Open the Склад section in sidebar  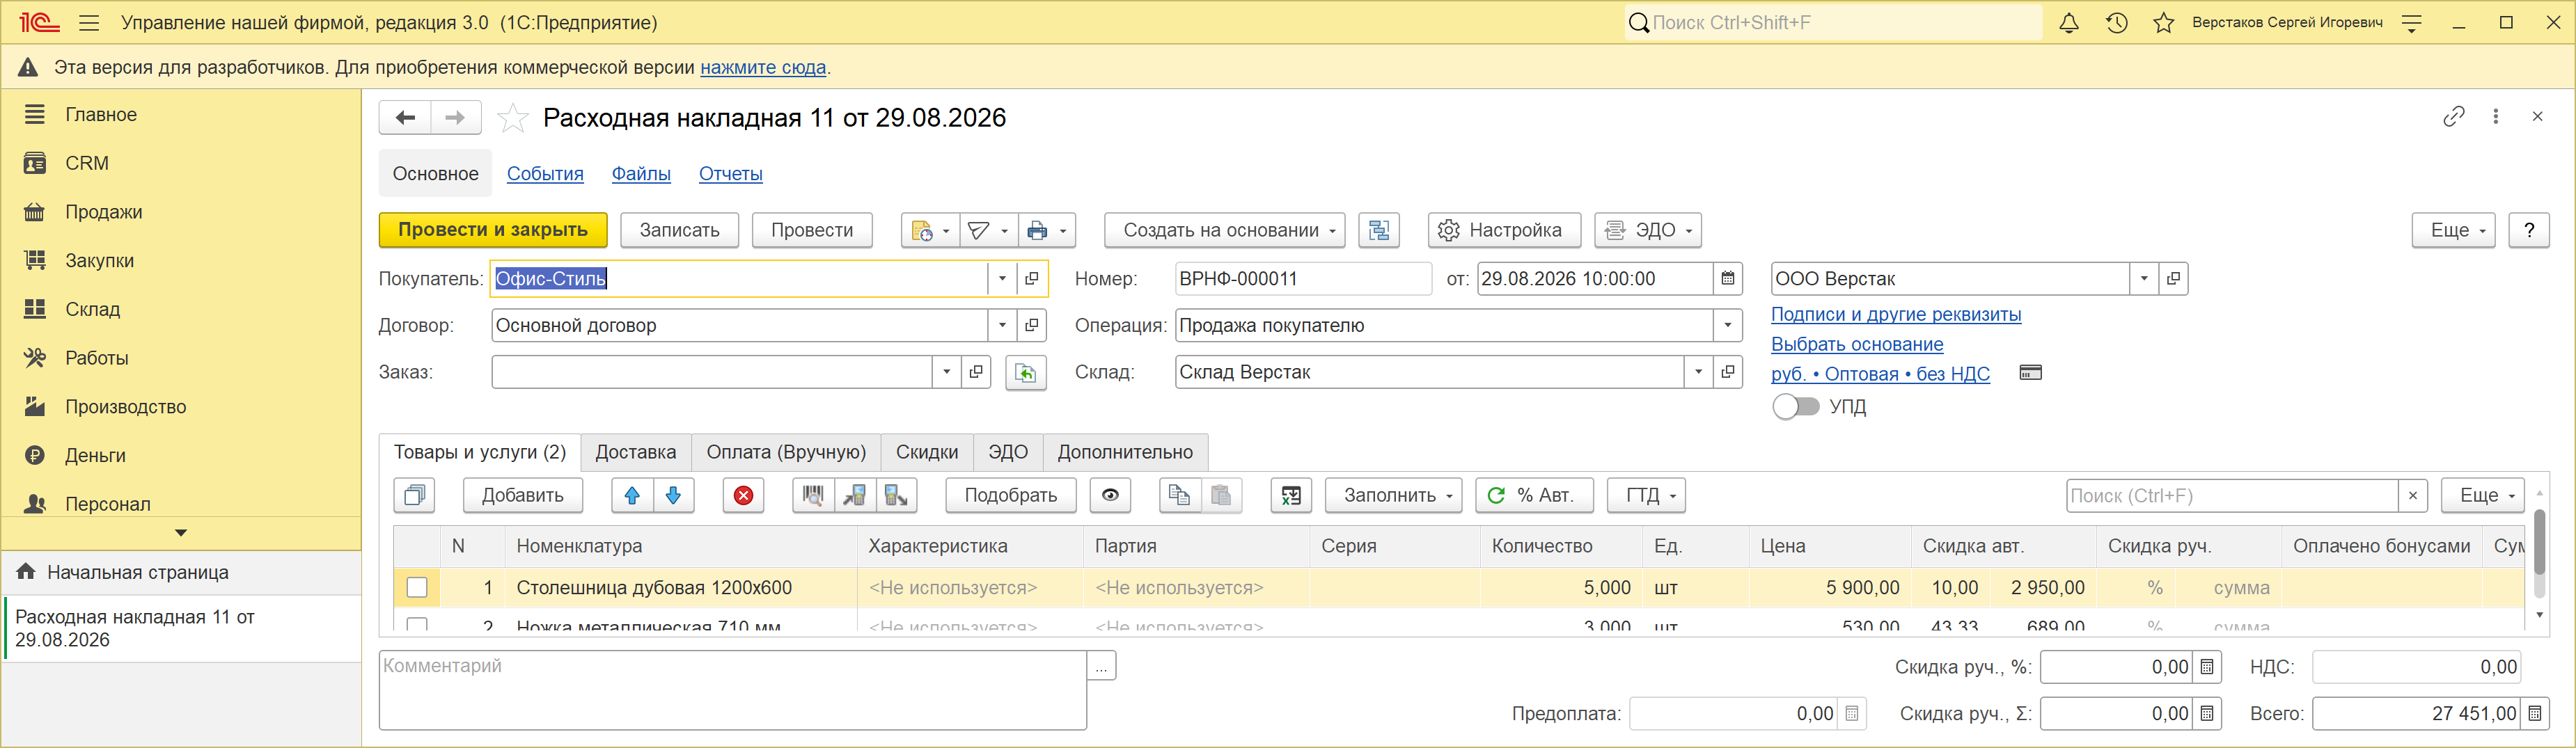(x=93, y=309)
